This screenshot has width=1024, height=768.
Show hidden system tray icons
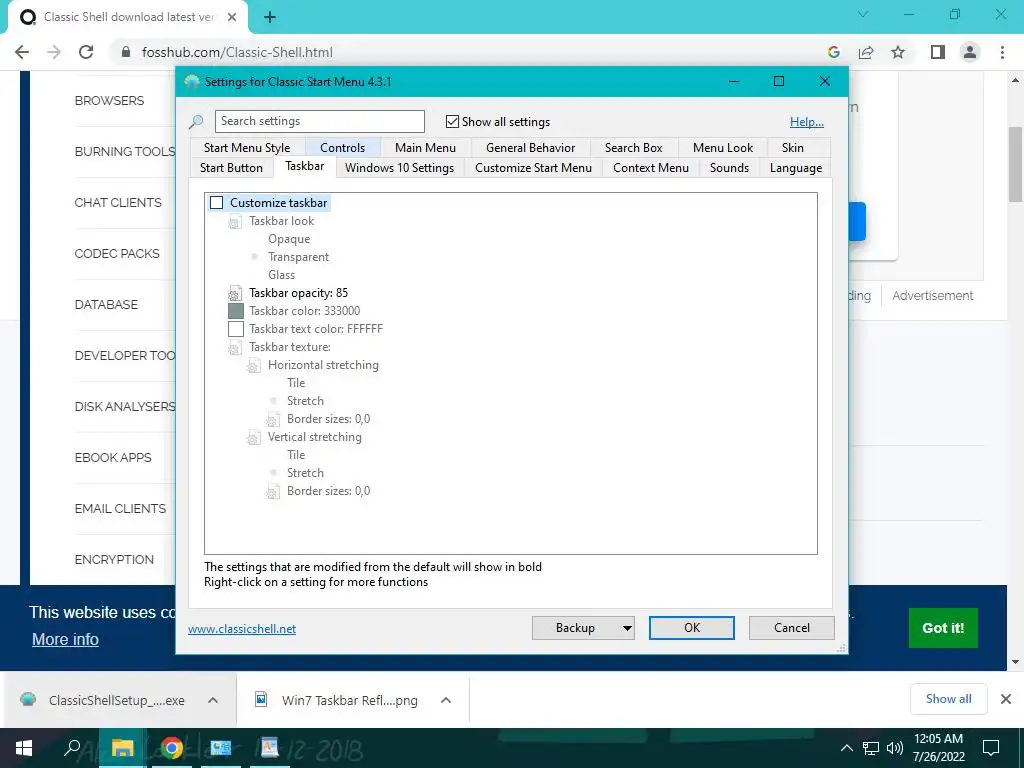click(846, 748)
